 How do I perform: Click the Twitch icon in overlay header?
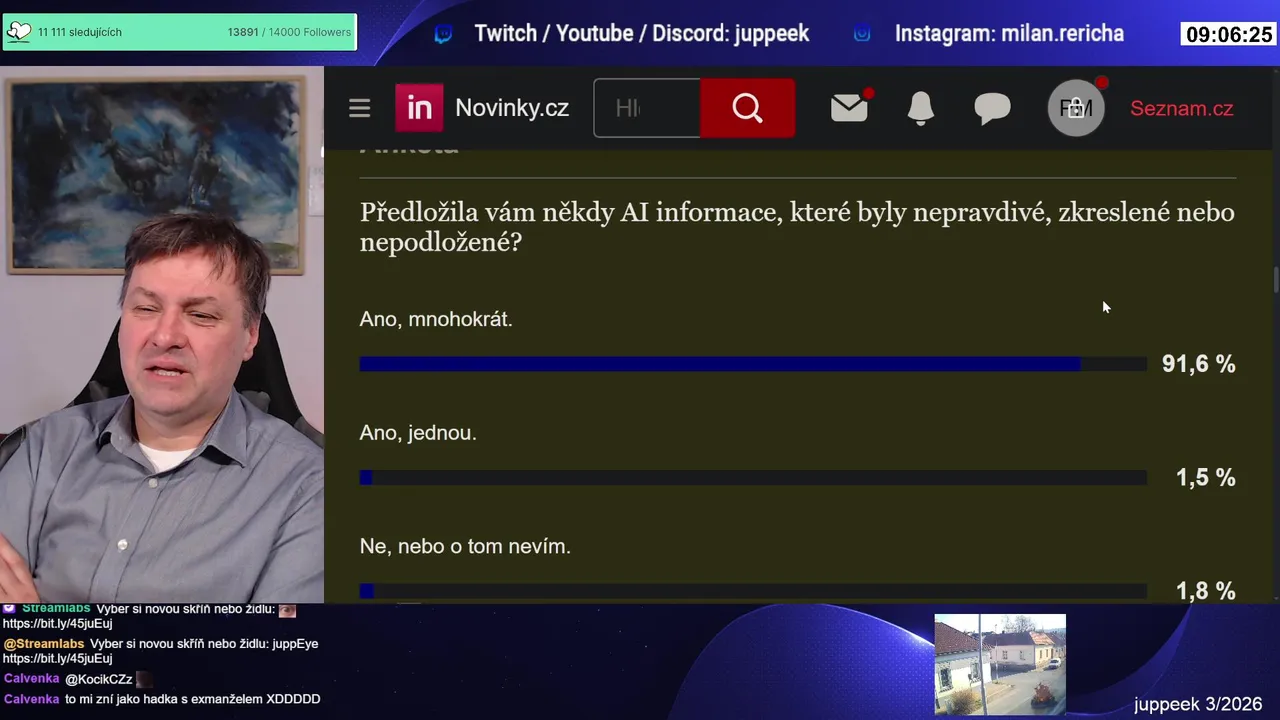coord(443,34)
